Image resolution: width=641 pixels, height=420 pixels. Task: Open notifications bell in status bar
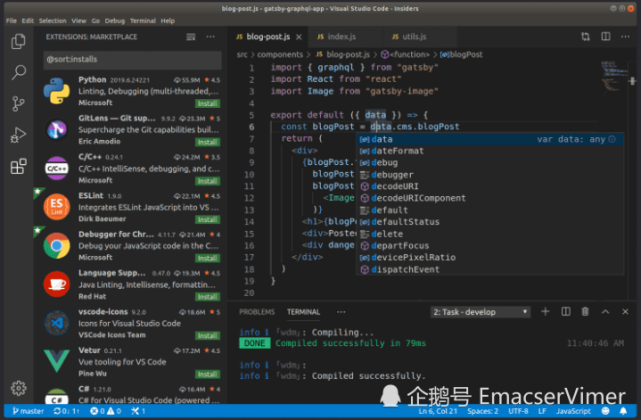[623, 411]
